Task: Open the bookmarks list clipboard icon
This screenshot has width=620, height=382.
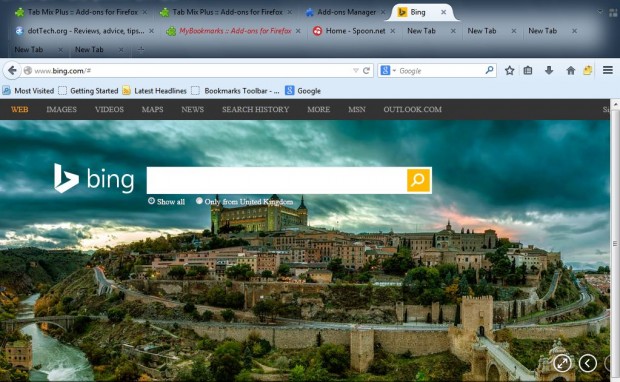Action: (x=528, y=71)
